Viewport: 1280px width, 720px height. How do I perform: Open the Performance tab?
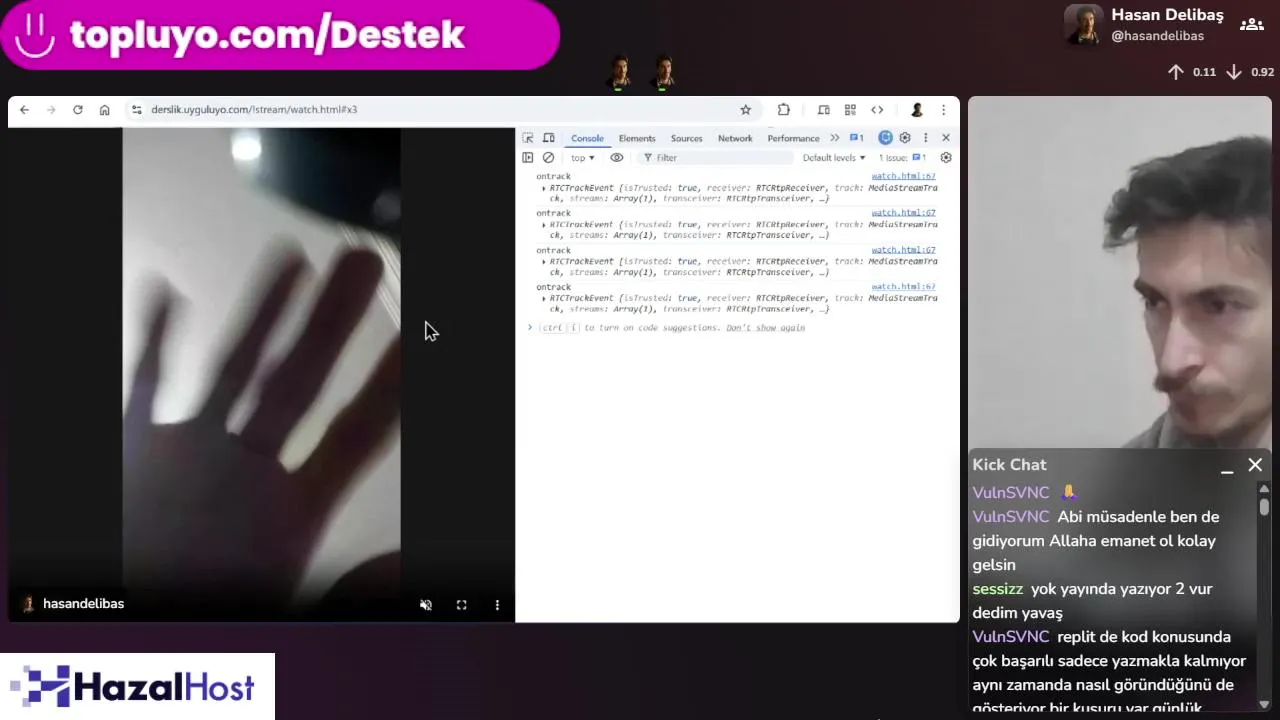tap(793, 138)
